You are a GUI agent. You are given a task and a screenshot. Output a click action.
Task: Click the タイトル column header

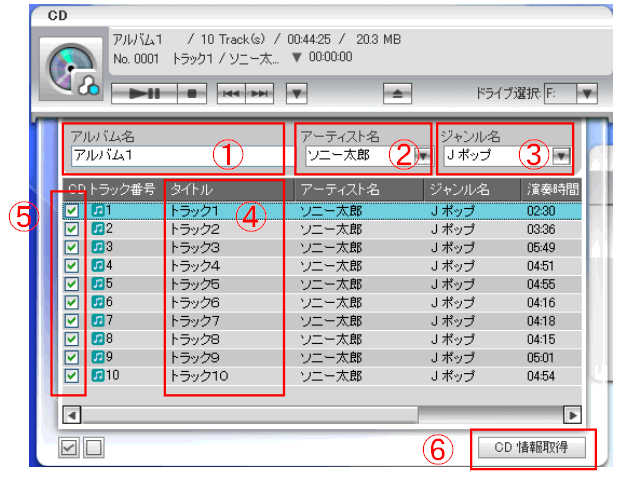pos(225,189)
